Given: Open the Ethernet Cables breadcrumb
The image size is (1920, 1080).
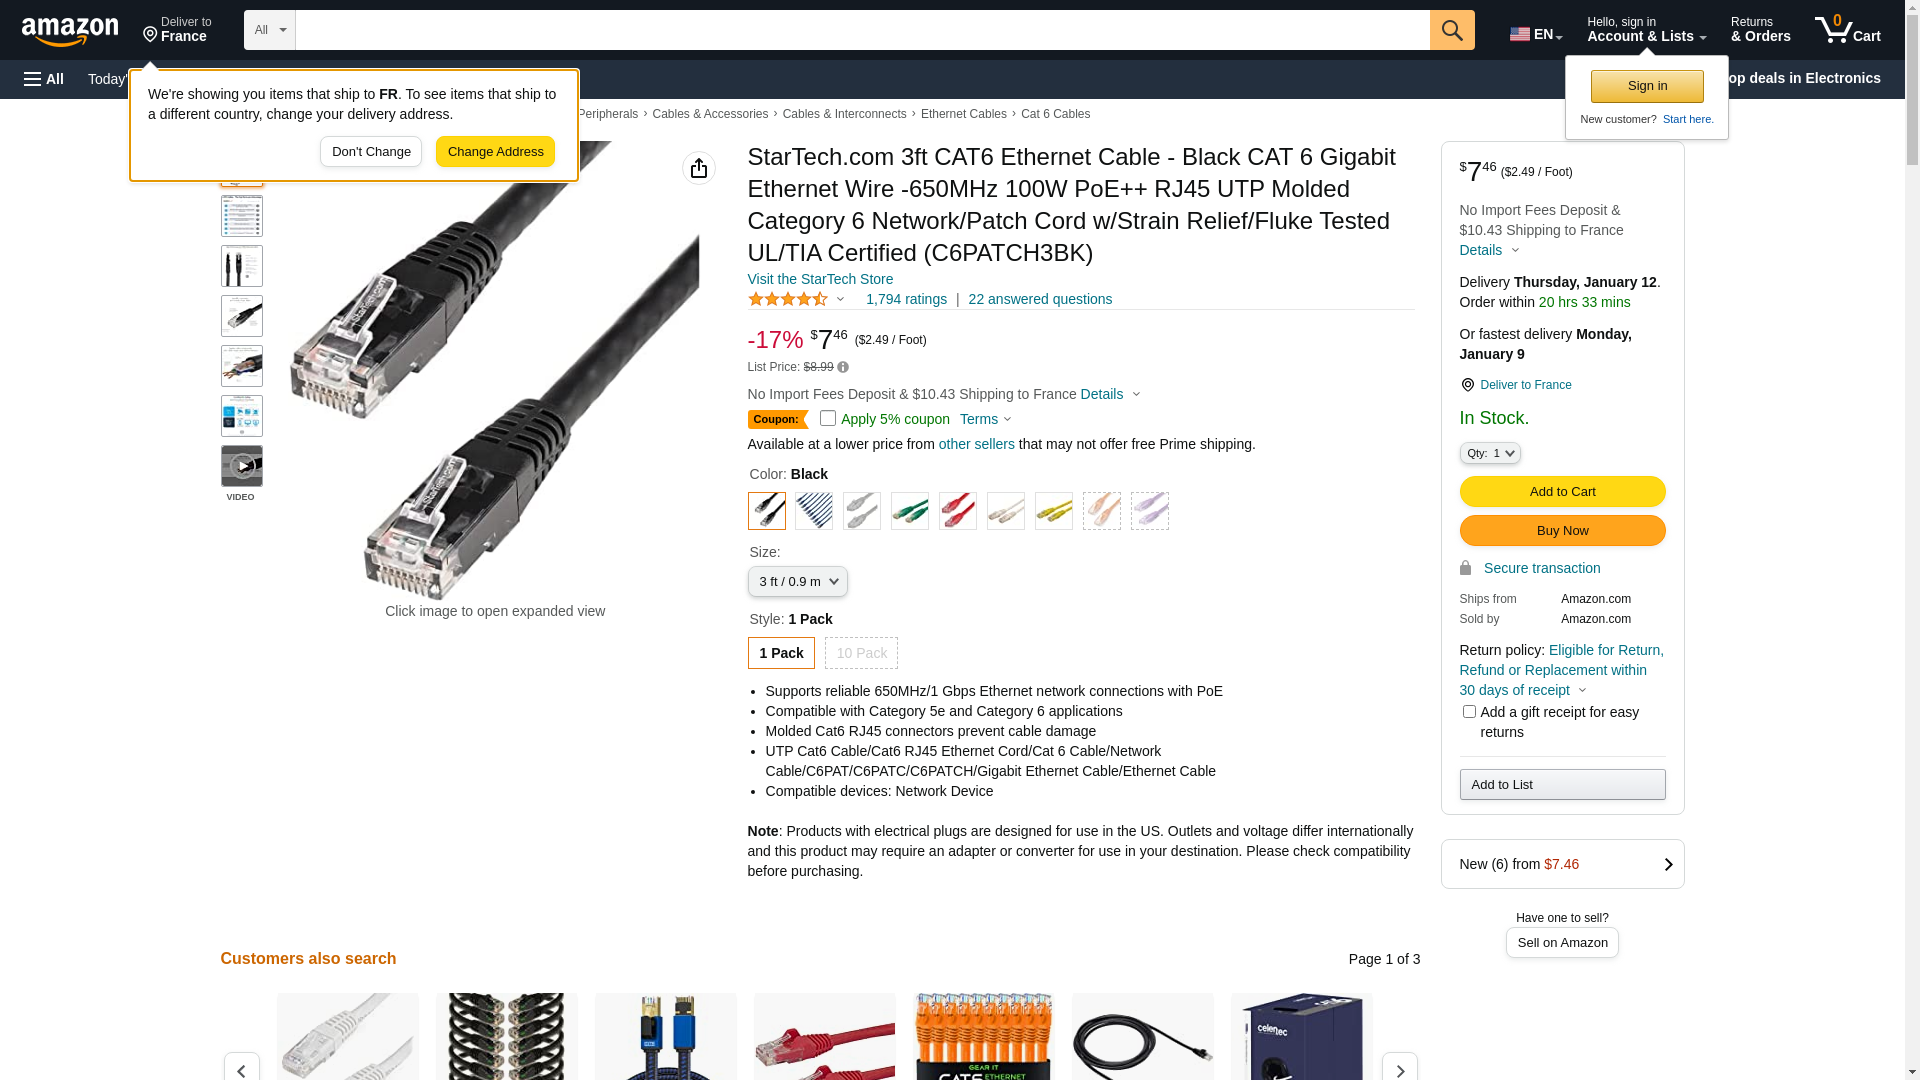Looking at the screenshot, I should point(964,114).
